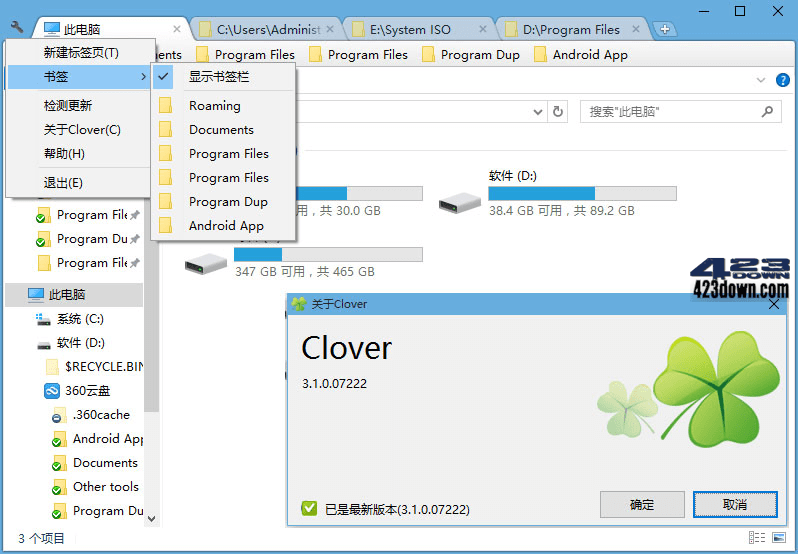Close the D:\Program Files tab
Screen dimensions: 798x554
click(x=636, y=29)
